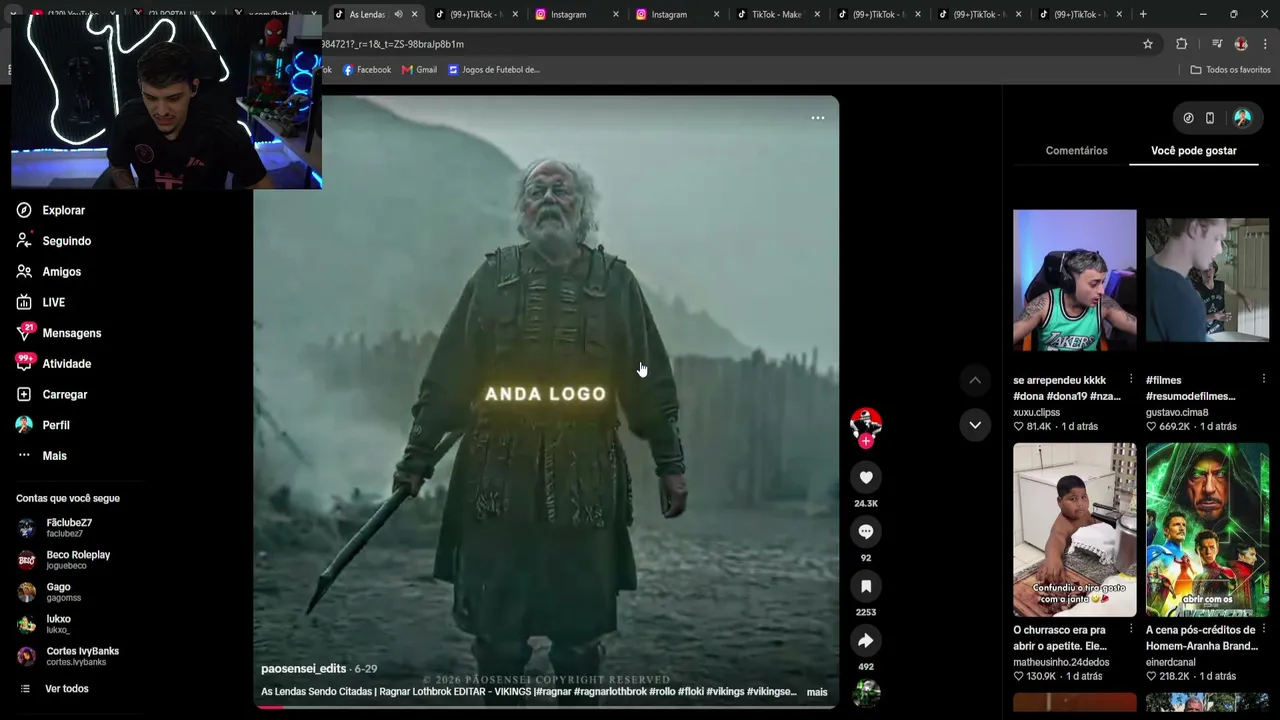
Task: Open options for A cena pós-créditos video
Action: pos(1264,629)
